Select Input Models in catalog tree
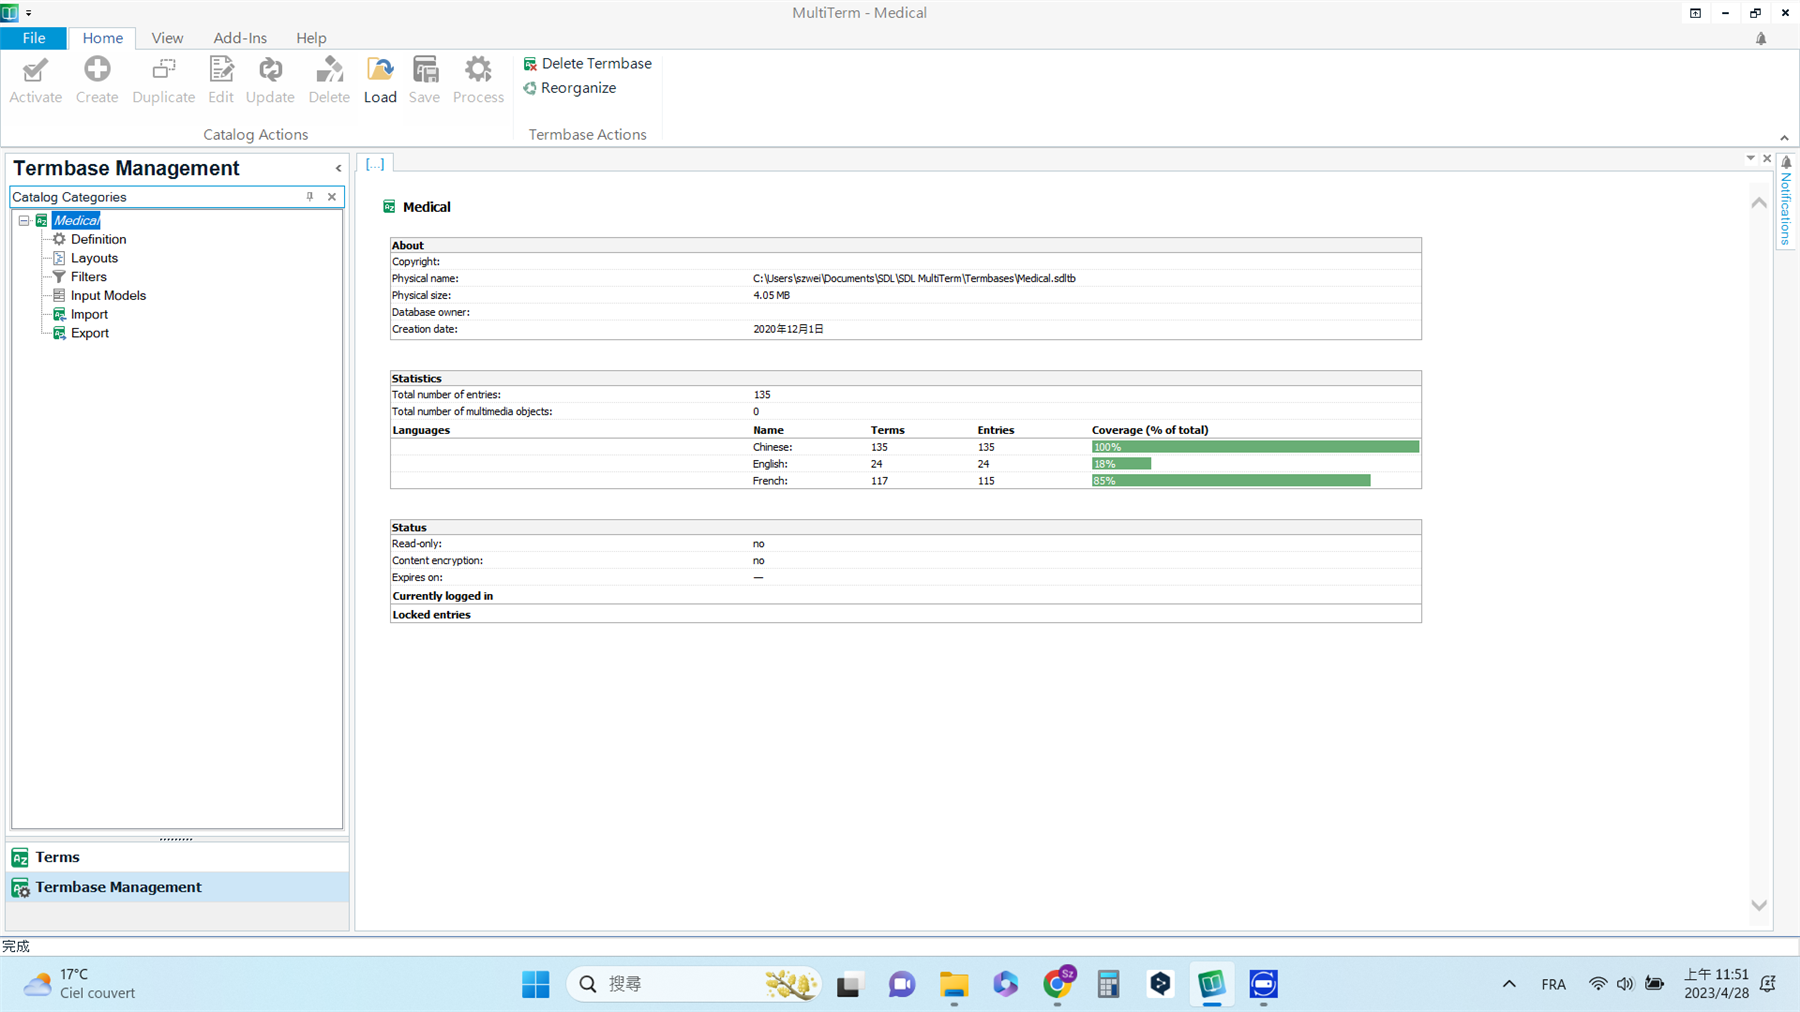This screenshot has height=1012, width=1800. pyautogui.click(x=108, y=296)
